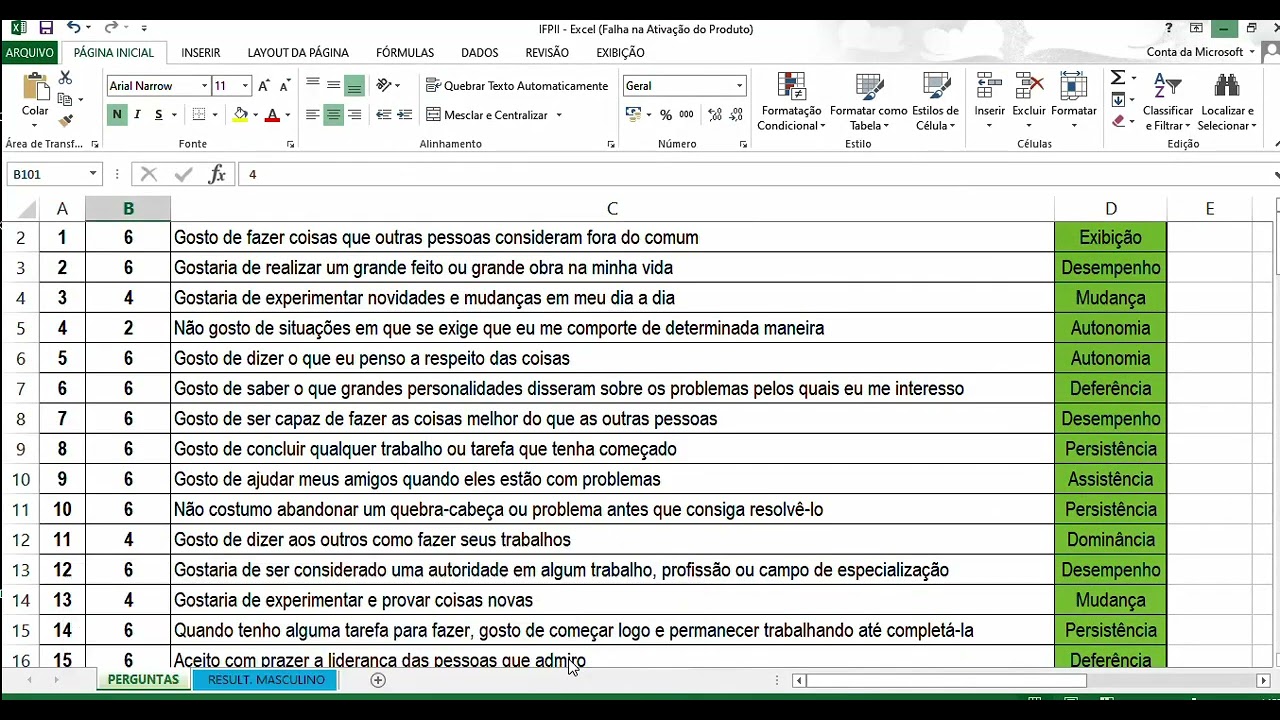Screen dimensions: 1280x720
Task: Apply percent style
Action: coord(666,115)
